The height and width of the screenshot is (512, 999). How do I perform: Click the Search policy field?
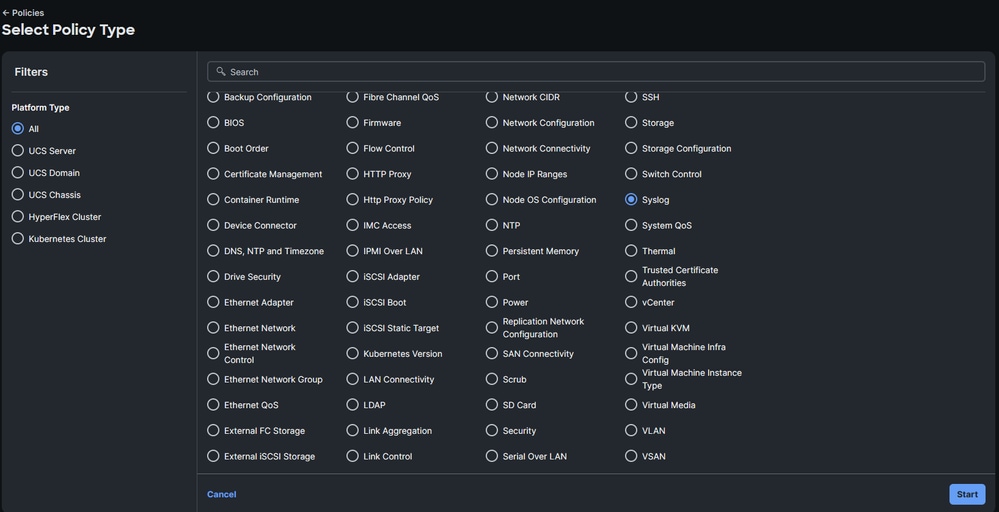click(x=596, y=71)
